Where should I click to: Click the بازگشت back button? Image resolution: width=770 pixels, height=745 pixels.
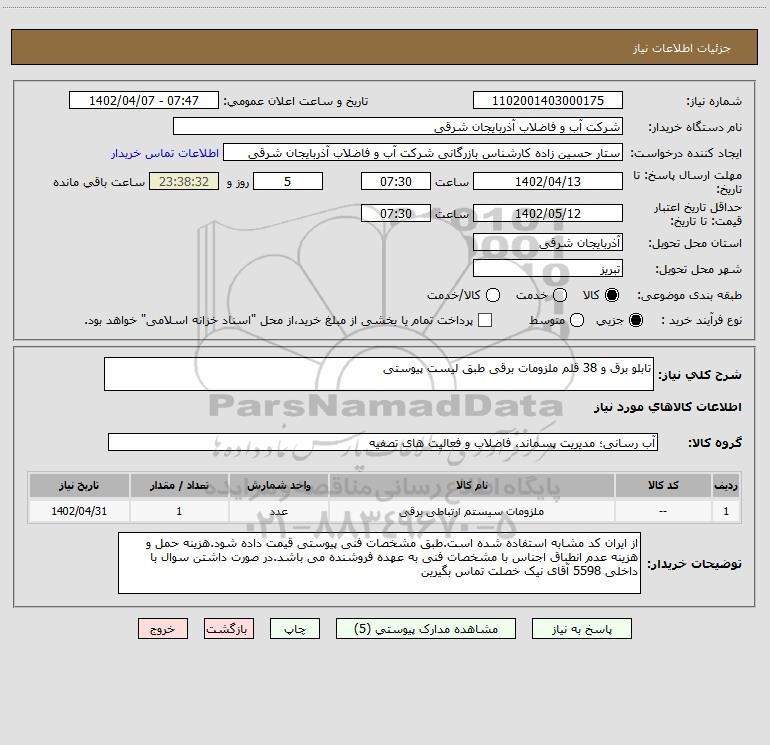(x=229, y=629)
